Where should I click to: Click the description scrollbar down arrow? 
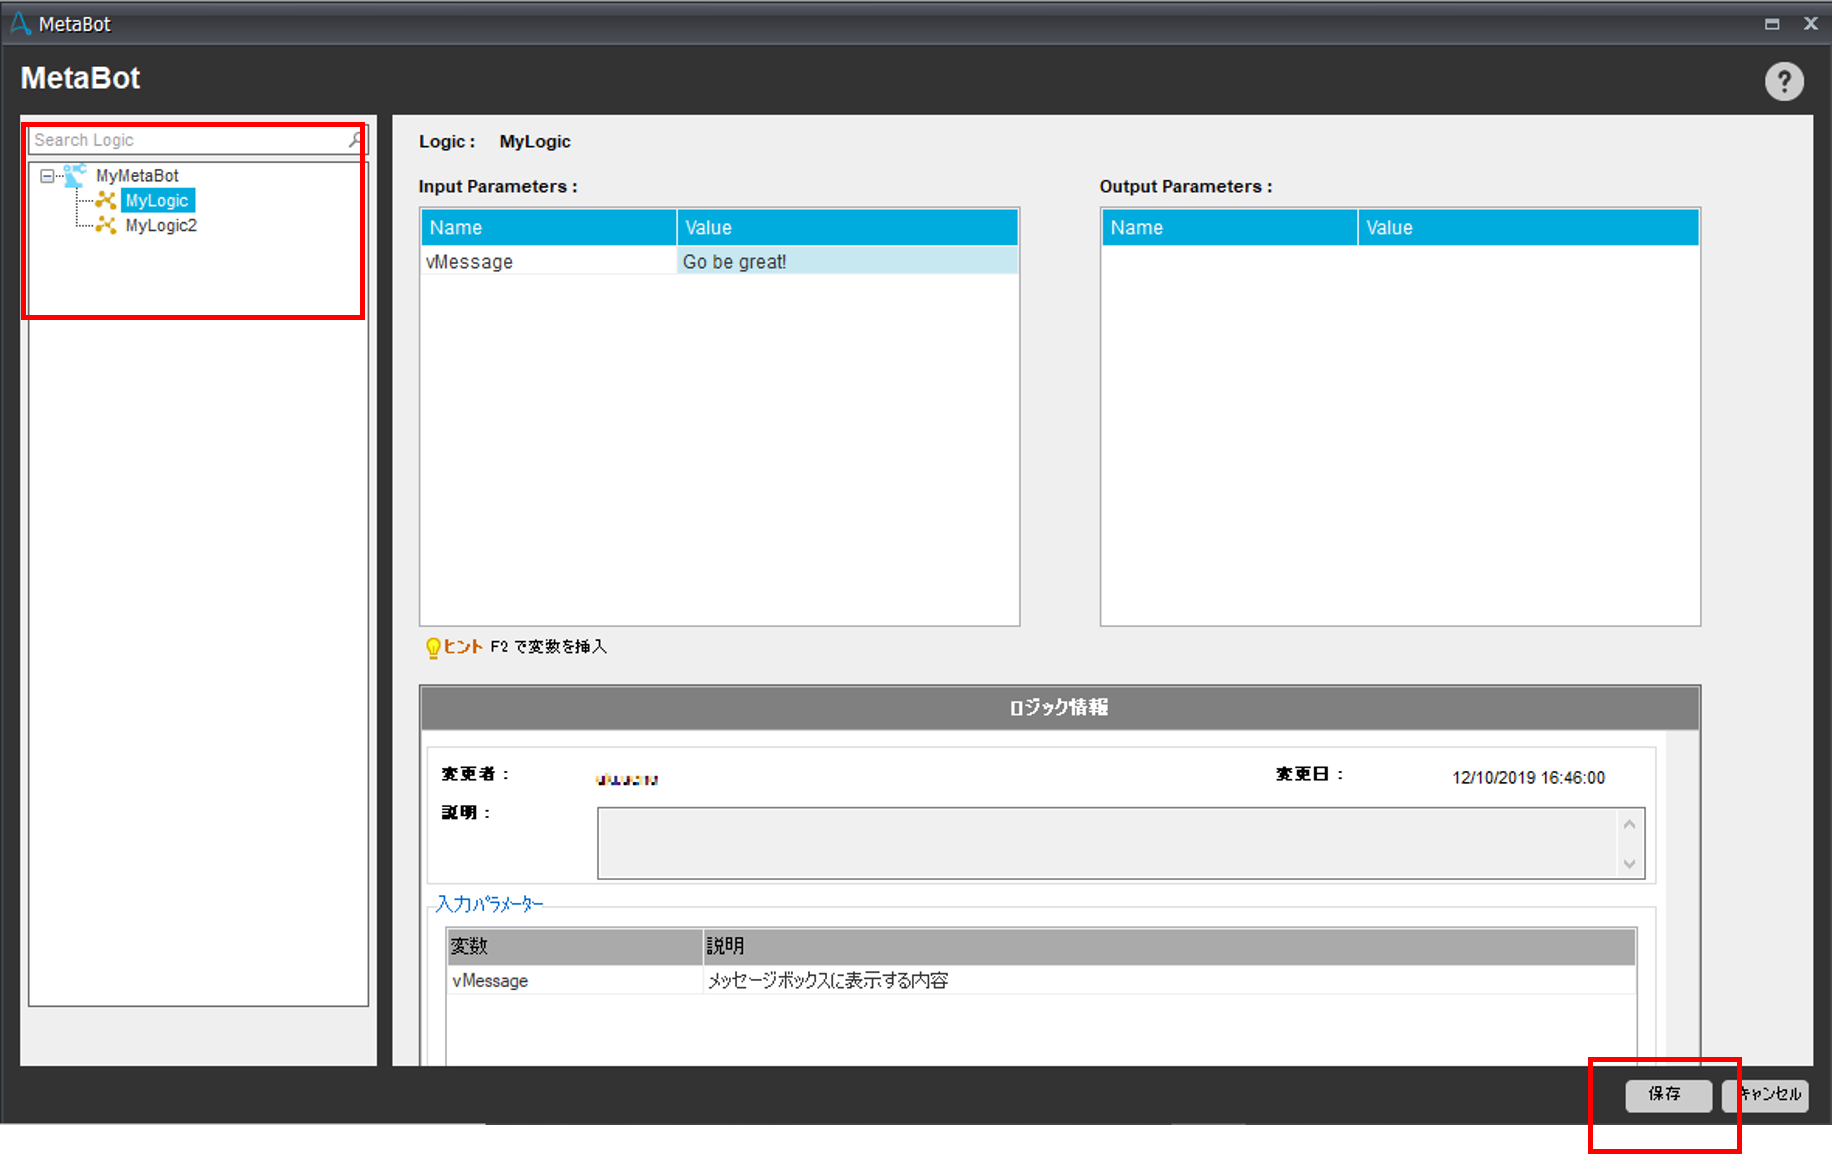pos(1629,864)
